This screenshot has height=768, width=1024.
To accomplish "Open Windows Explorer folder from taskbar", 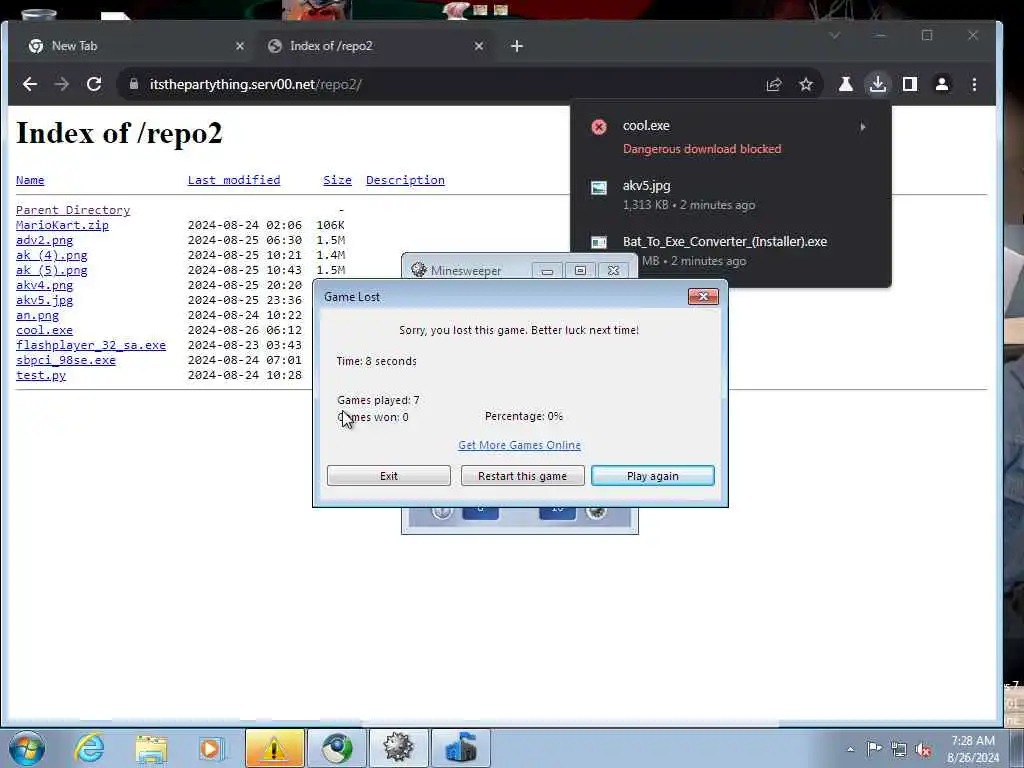I will (152, 748).
